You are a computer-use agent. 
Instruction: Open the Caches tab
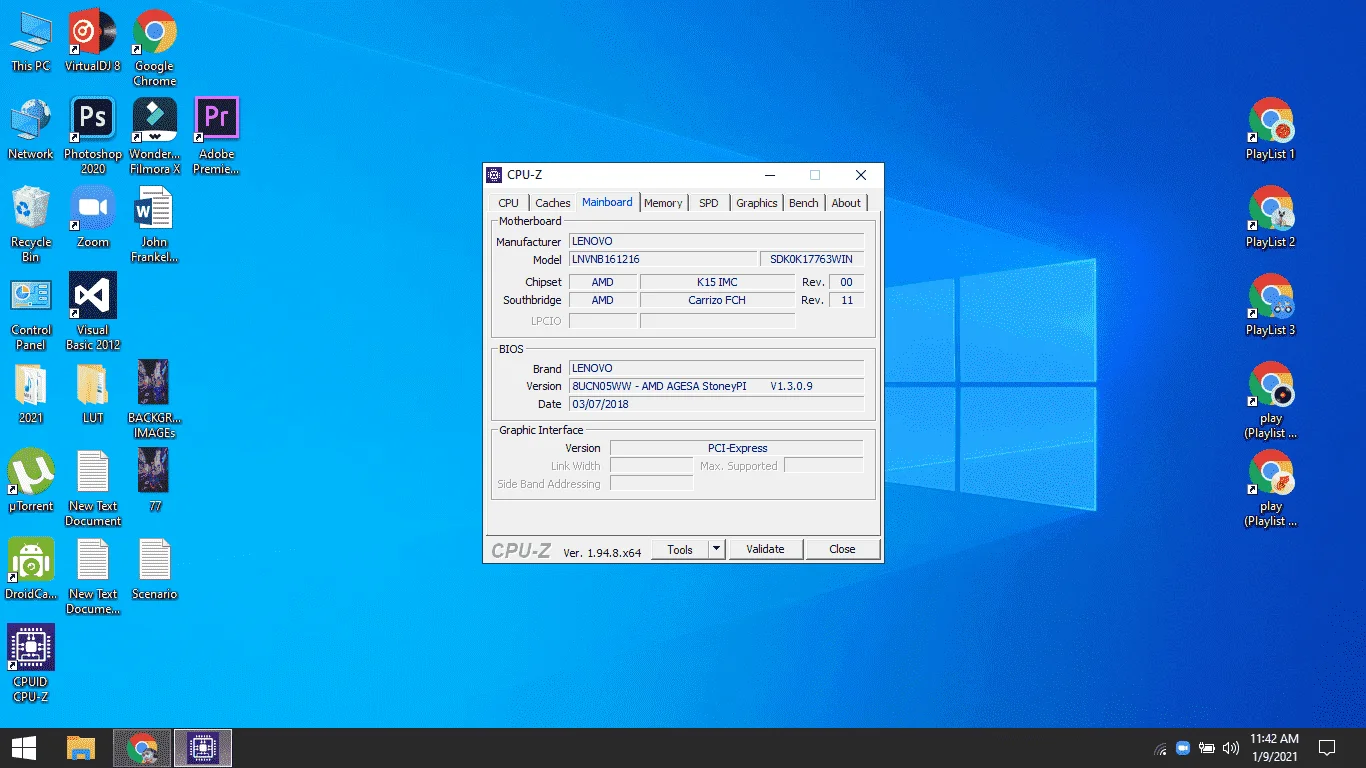pyautogui.click(x=553, y=203)
